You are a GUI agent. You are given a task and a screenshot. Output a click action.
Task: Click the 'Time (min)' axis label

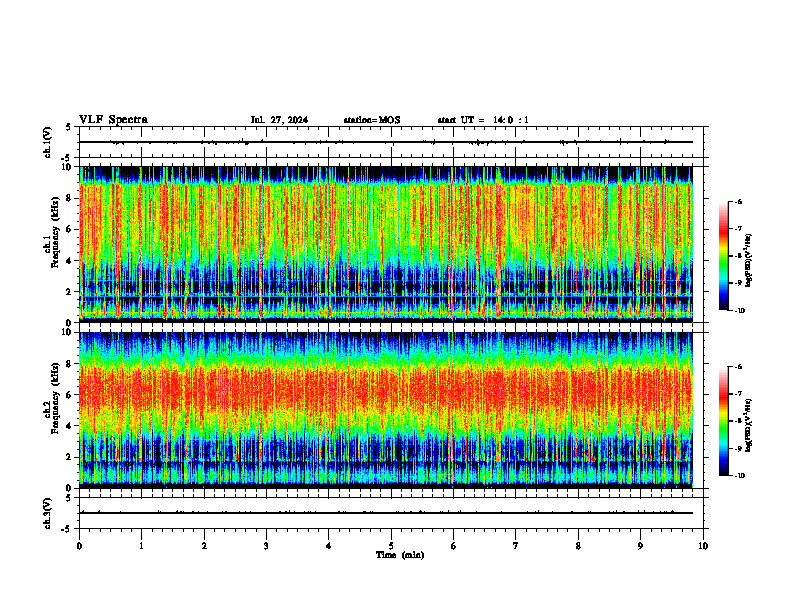coord(400,555)
